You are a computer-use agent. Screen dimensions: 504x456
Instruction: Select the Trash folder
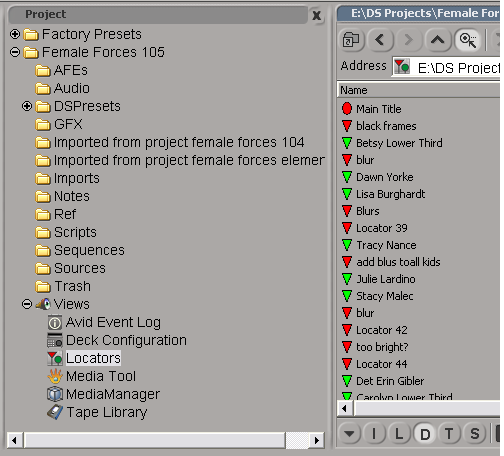[63, 286]
